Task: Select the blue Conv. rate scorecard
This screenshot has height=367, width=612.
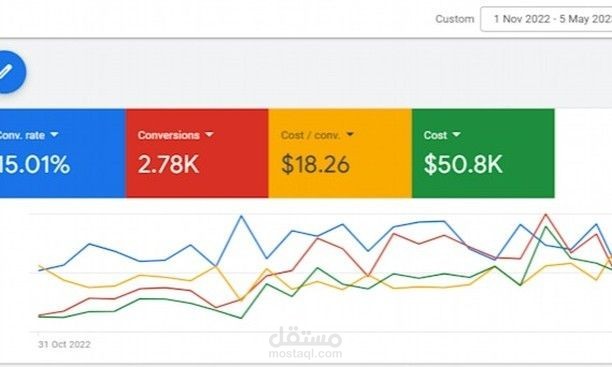Action: (x=62, y=153)
